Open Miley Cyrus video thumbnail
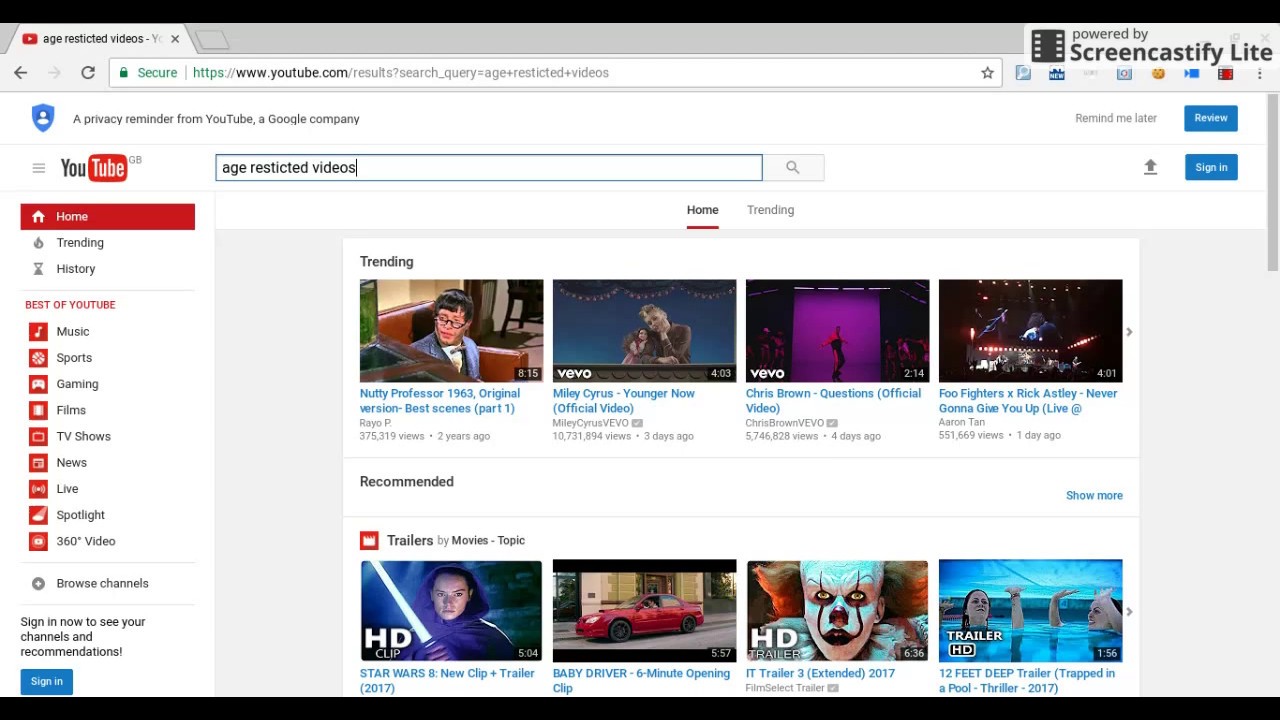1280x720 pixels. (x=644, y=331)
